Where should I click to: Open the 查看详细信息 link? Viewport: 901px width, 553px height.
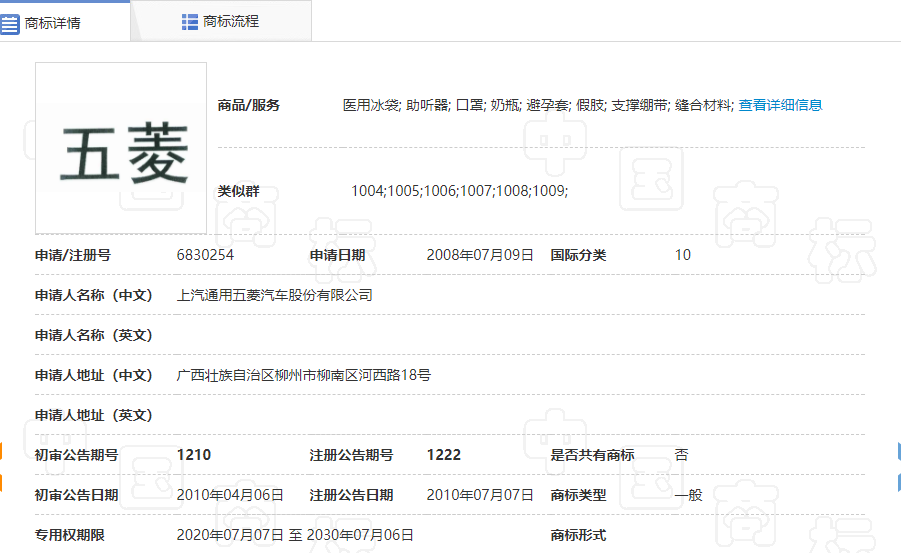coord(780,105)
